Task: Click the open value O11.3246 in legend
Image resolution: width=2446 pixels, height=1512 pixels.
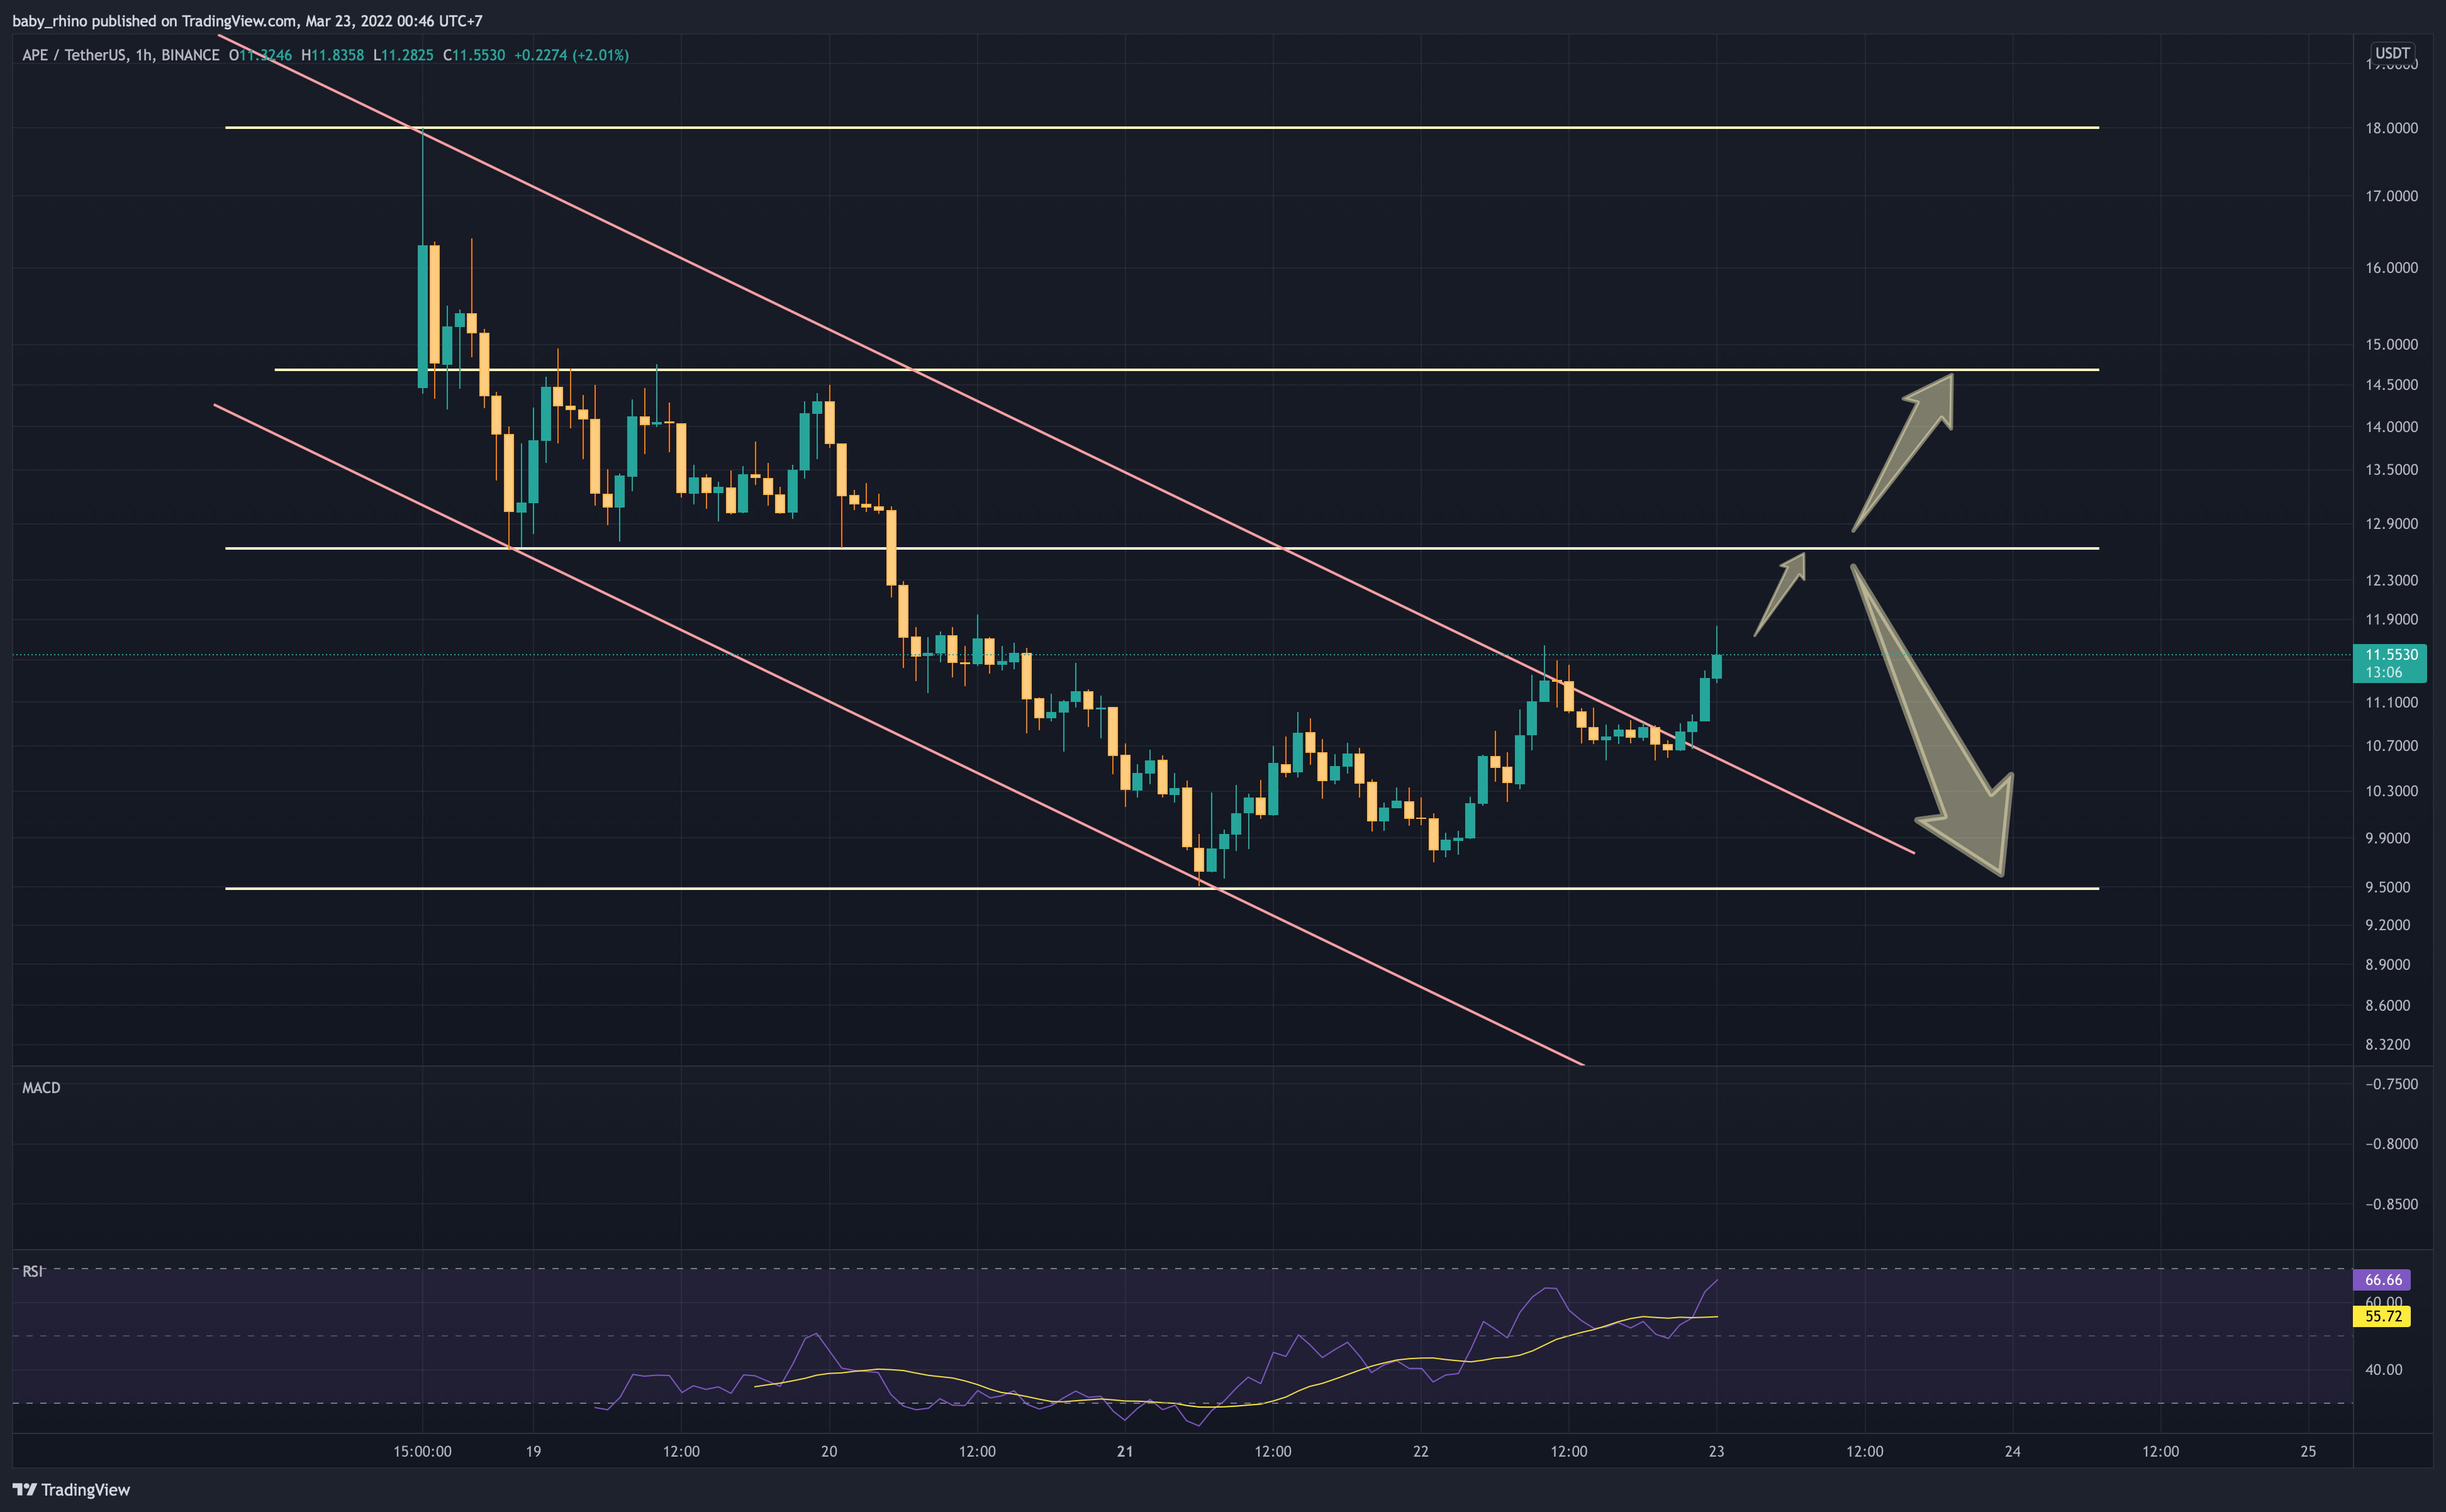Action: [x=260, y=55]
